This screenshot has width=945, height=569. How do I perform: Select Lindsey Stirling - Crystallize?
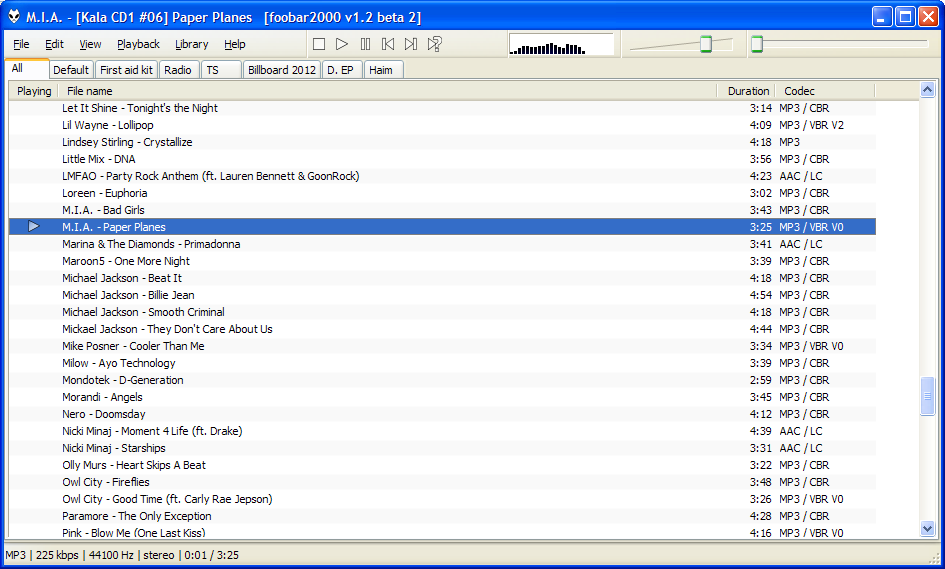[x=442, y=142]
